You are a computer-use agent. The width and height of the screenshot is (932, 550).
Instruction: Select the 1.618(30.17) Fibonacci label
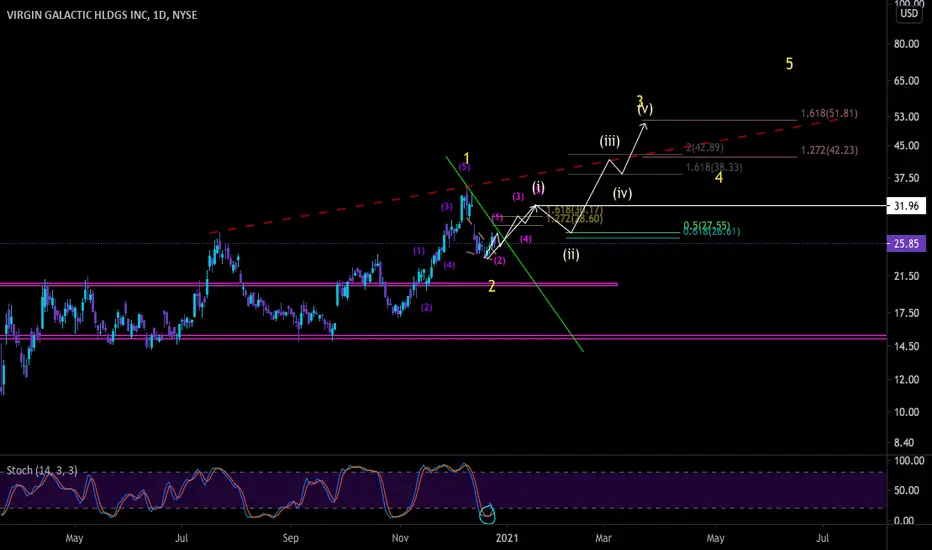pyautogui.click(x=574, y=210)
